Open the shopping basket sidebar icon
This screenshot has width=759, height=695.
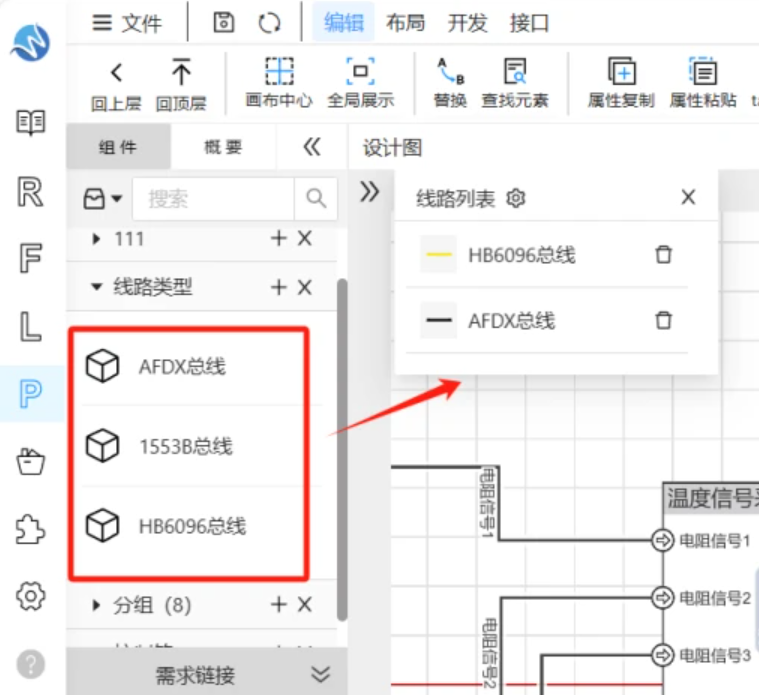(30, 462)
